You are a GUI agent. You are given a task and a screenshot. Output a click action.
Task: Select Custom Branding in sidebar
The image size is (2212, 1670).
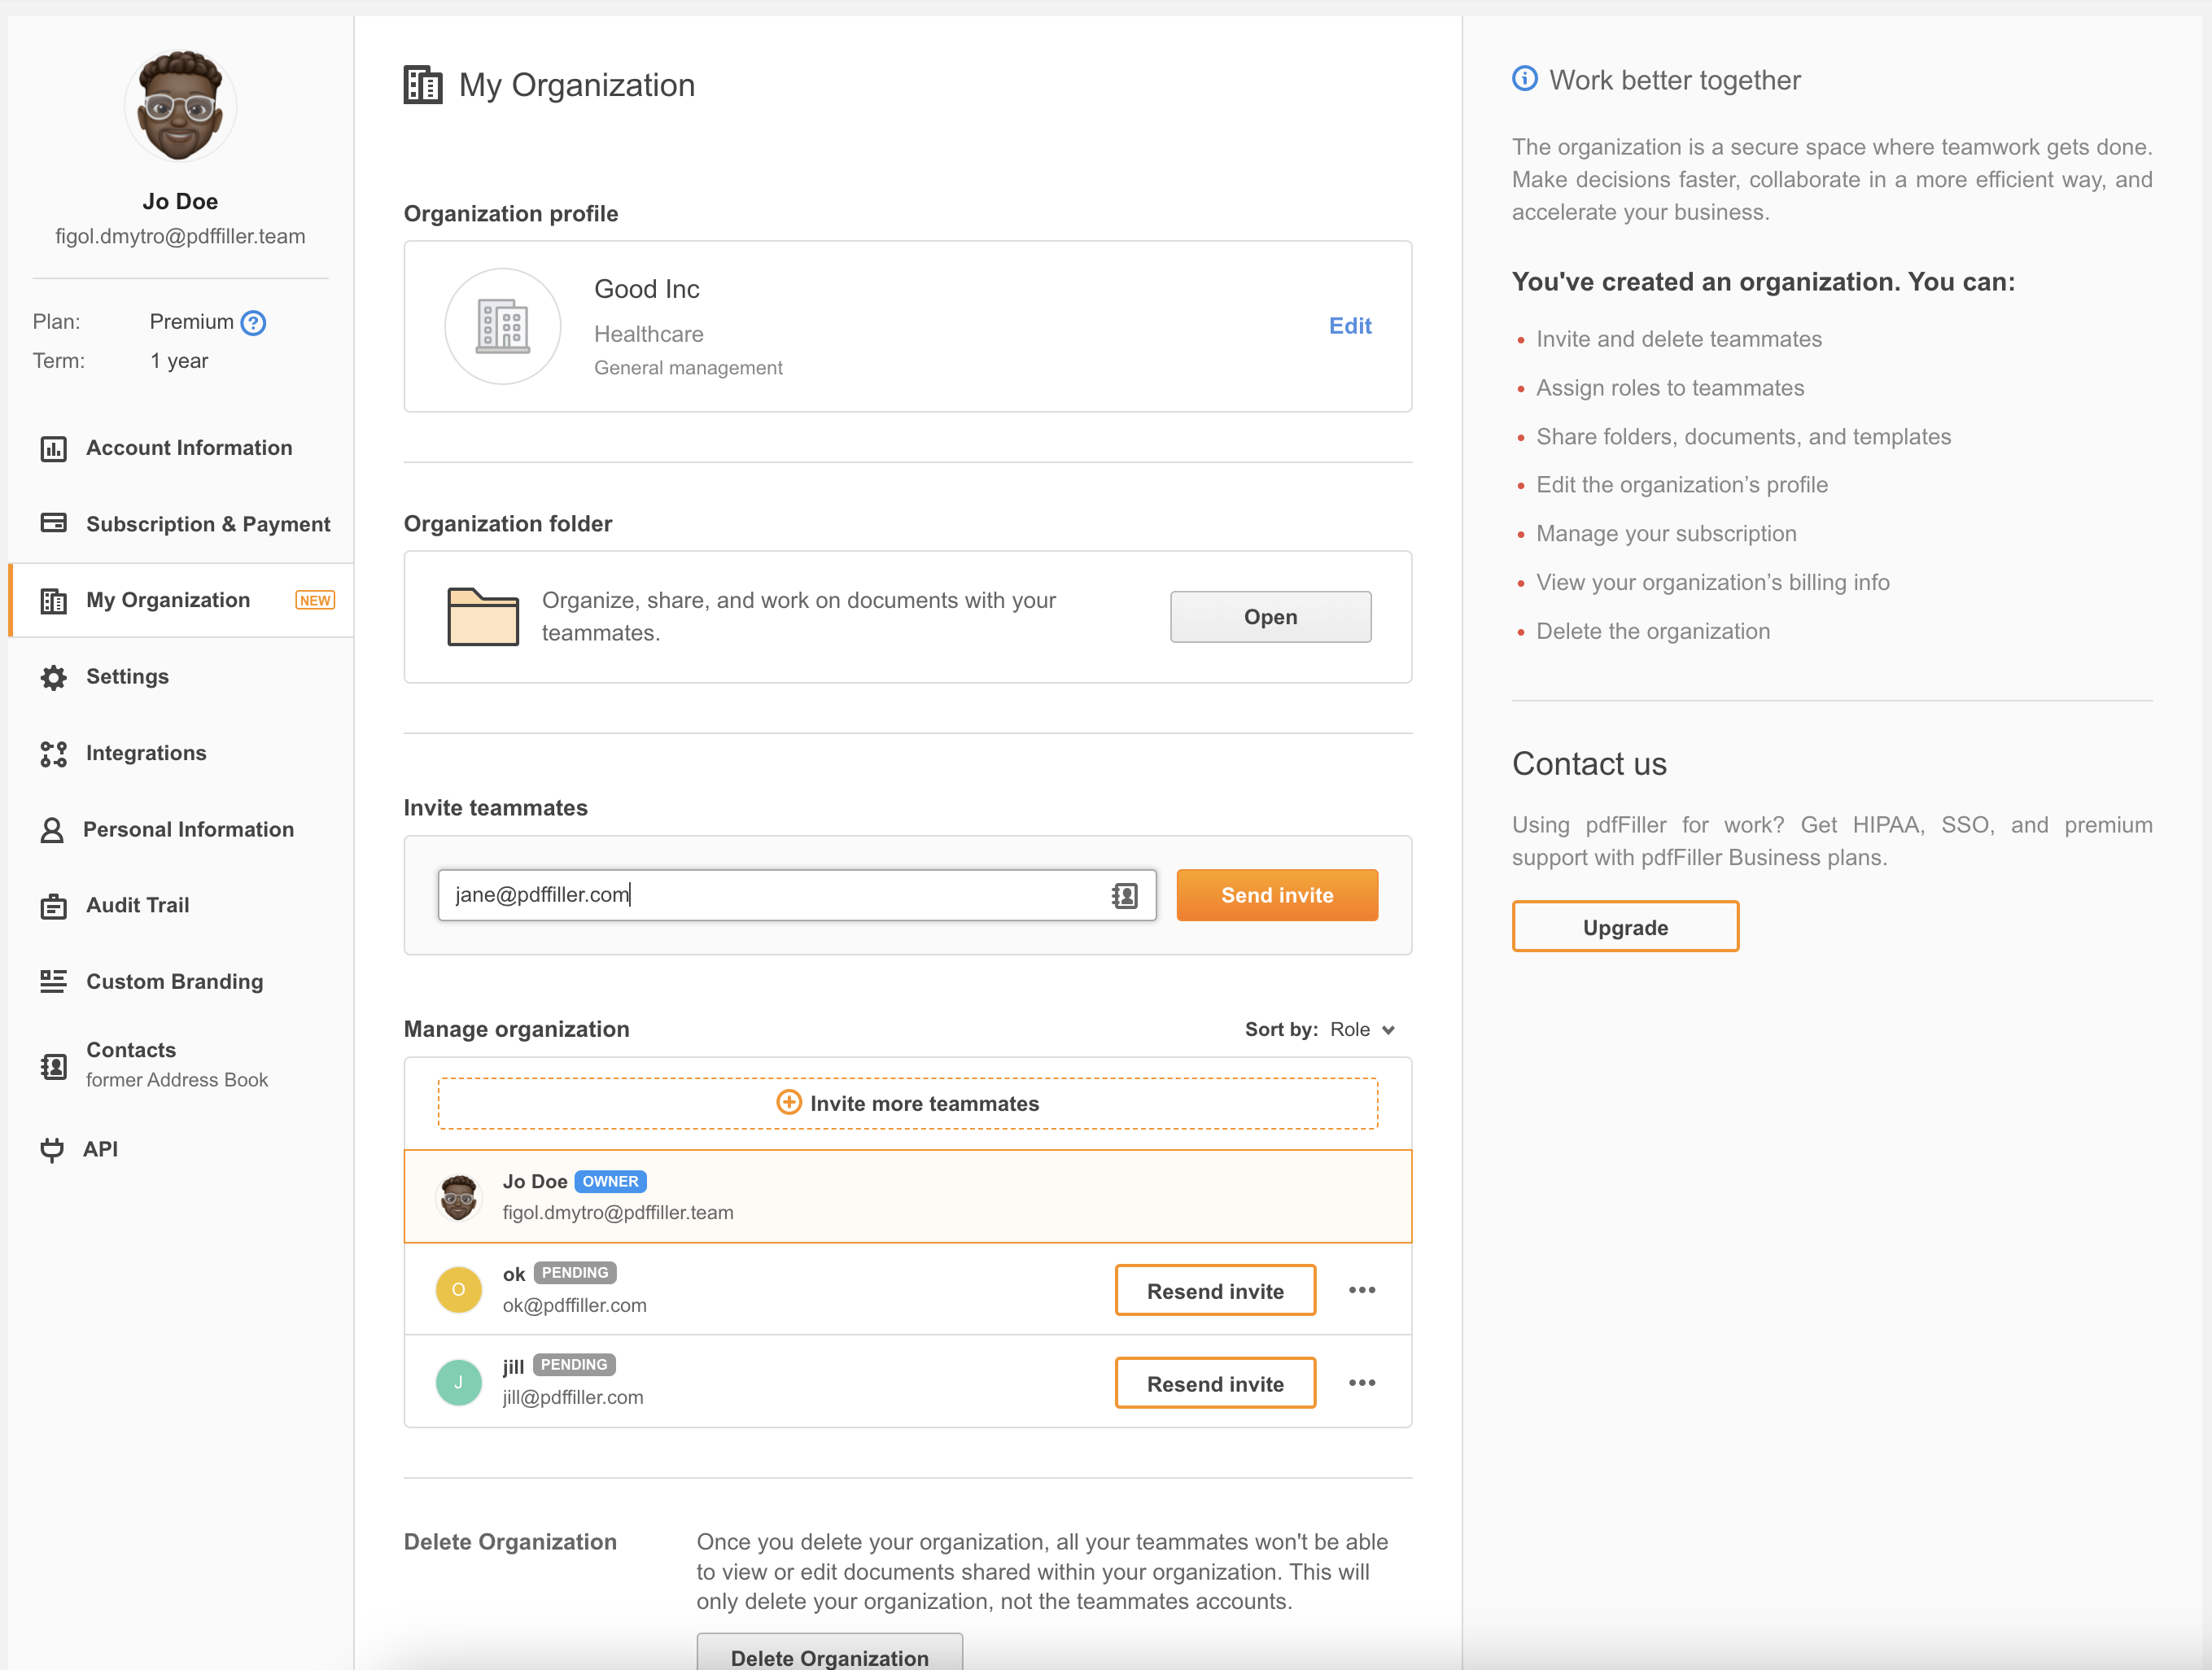pyautogui.click(x=174, y=981)
